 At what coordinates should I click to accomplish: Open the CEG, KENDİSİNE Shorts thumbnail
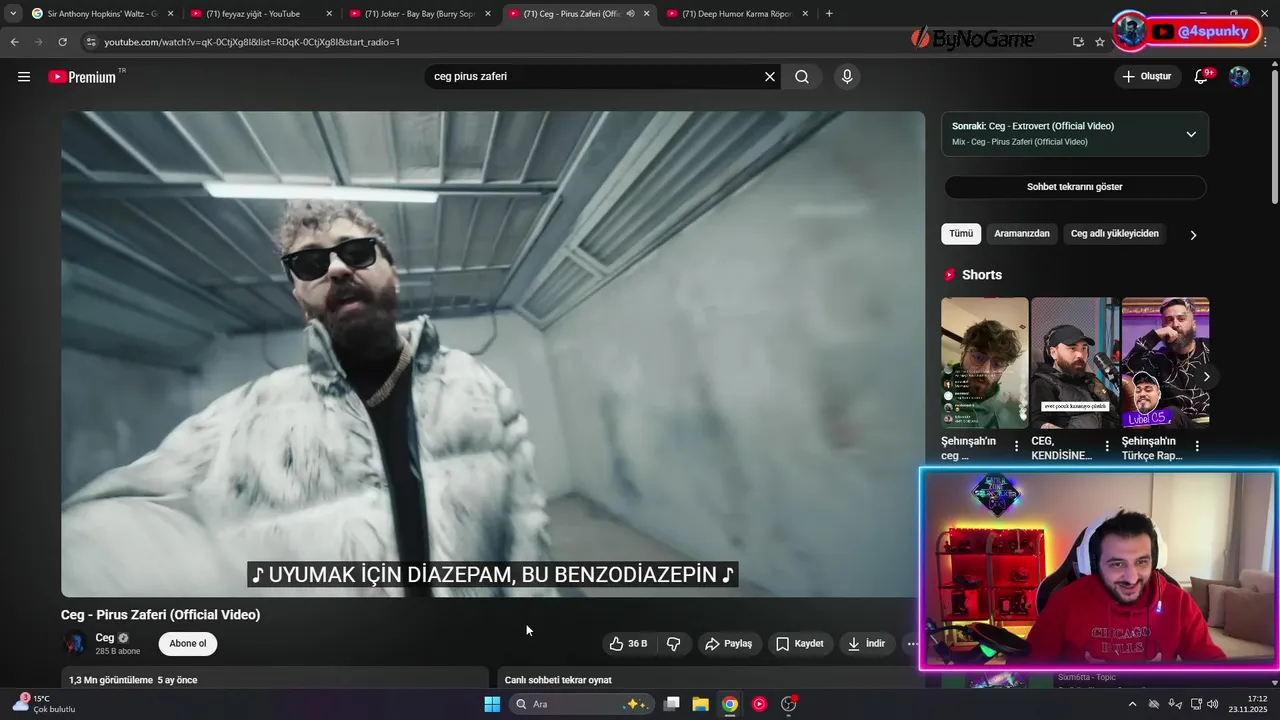pyautogui.click(x=1075, y=363)
